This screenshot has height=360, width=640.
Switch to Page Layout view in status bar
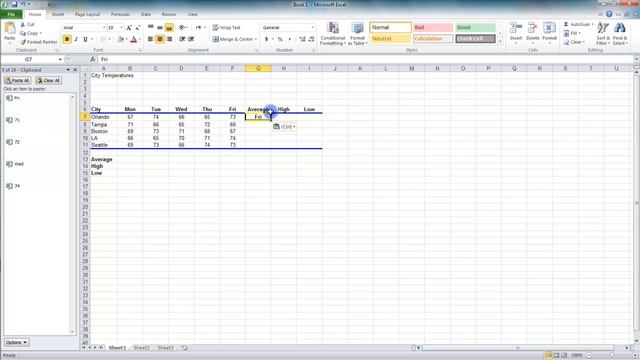556,356
